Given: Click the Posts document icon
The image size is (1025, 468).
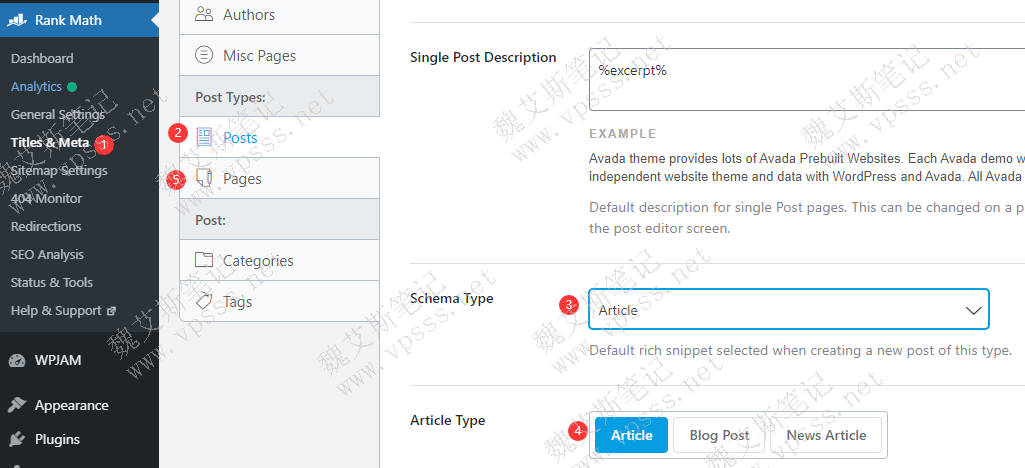Looking at the screenshot, I should 204,137.
